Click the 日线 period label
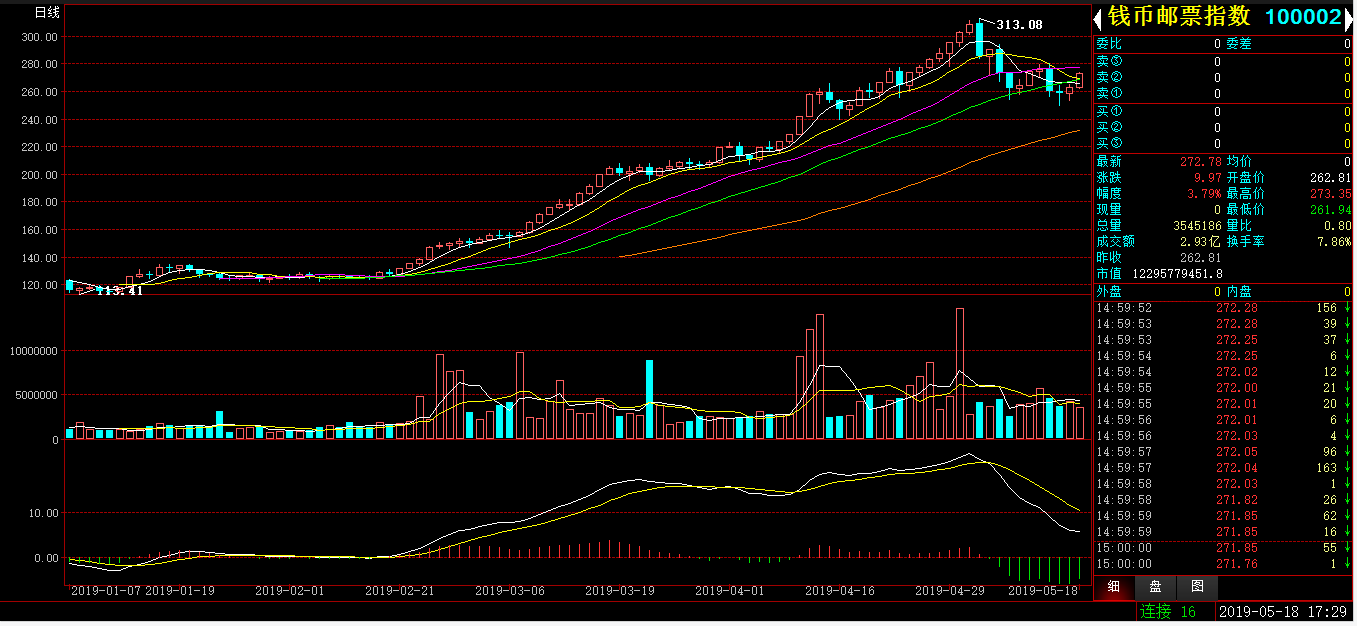 pyautogui.click(x=47, y=13)
